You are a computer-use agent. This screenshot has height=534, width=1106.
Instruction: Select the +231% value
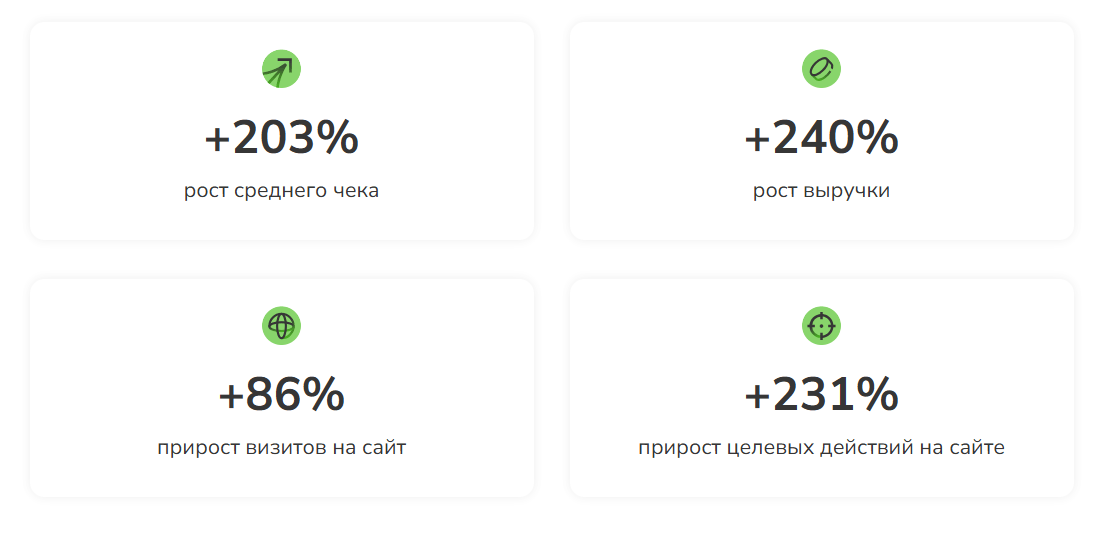(x=821, y=395)
